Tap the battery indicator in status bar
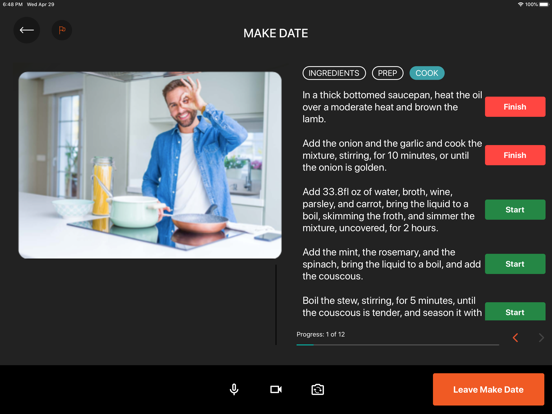Screen dimensions: 552x414 [x=544, y=5]
